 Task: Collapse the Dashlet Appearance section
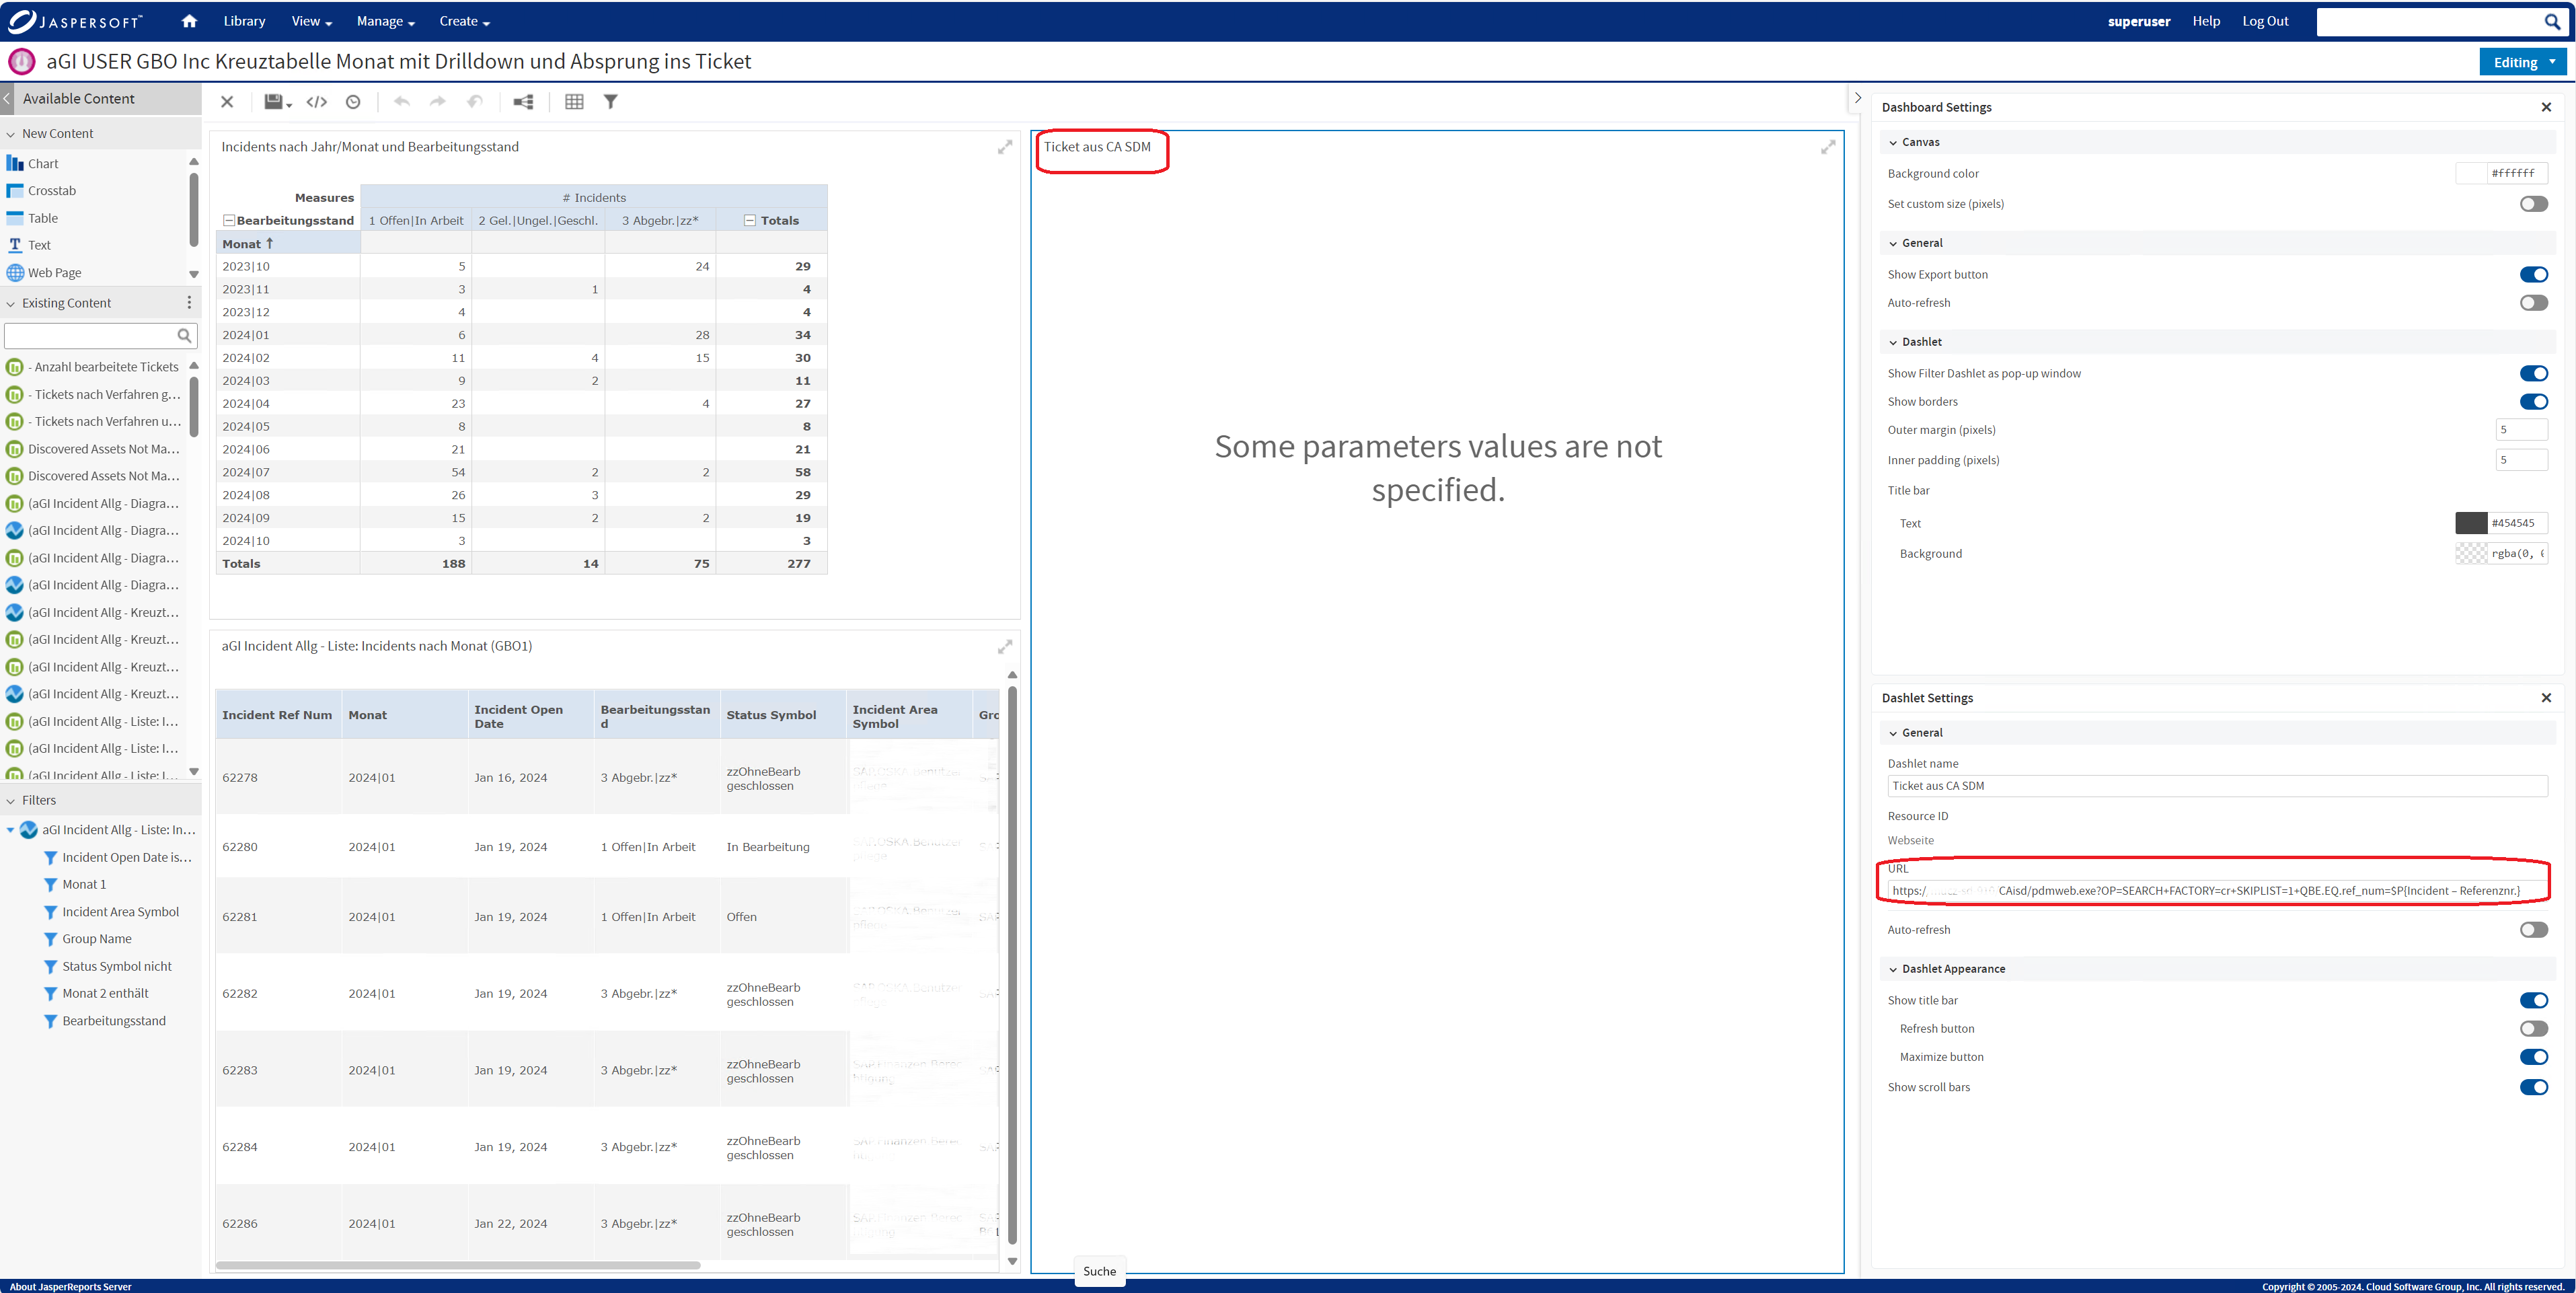(1893, 968)
